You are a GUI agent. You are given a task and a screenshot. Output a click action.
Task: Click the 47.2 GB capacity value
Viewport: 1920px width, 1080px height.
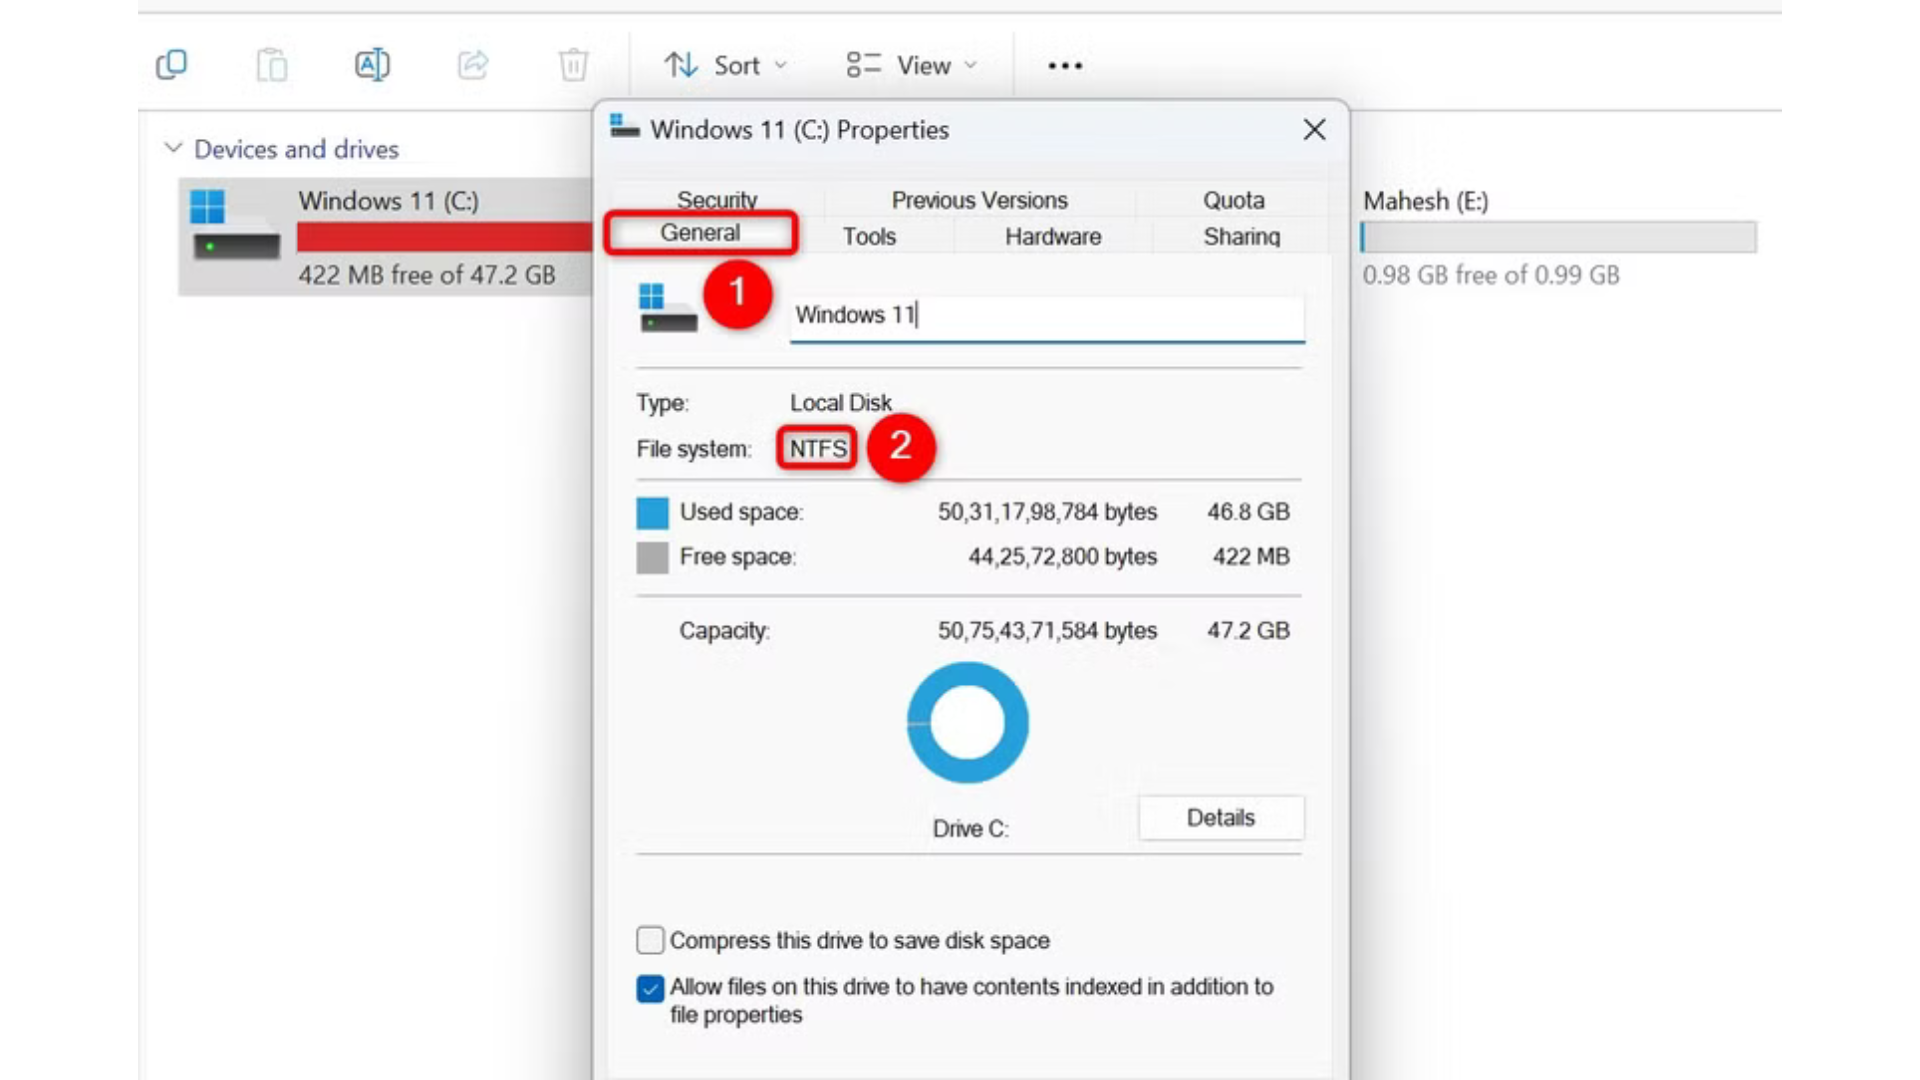tap(1248, 631)
